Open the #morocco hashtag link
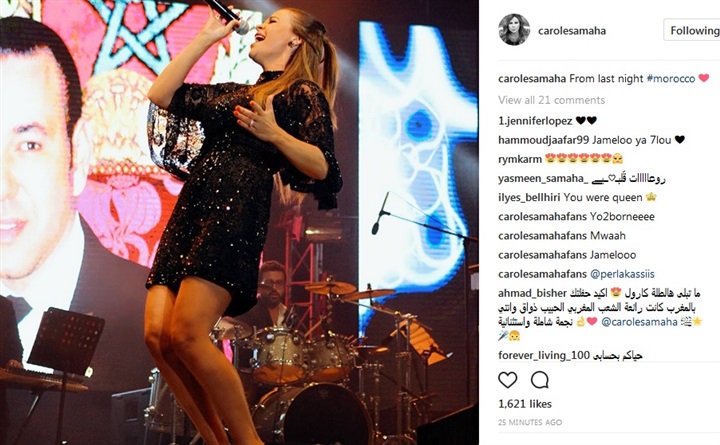This screenshot has width=720, height=445. coord(671,79)
